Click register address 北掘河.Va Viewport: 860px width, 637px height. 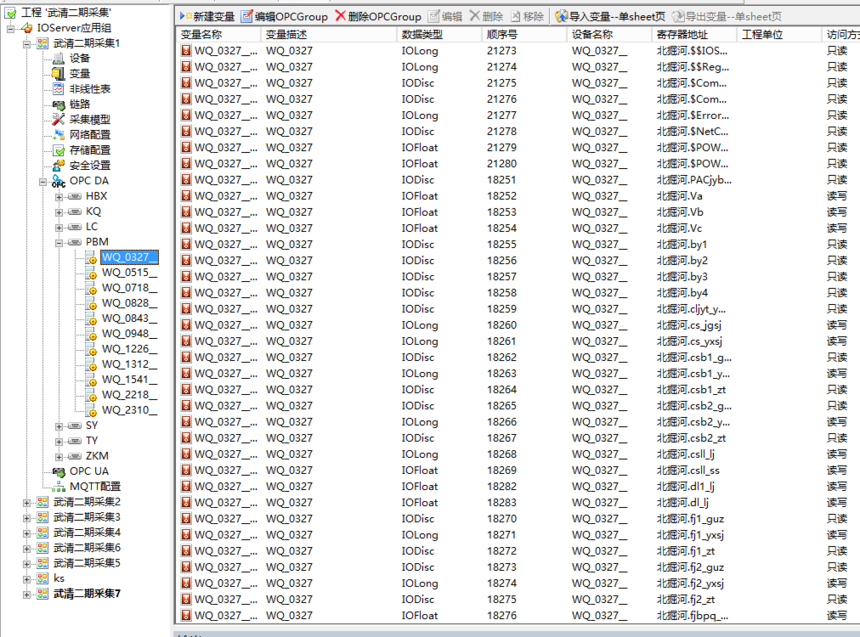(680, 196)
